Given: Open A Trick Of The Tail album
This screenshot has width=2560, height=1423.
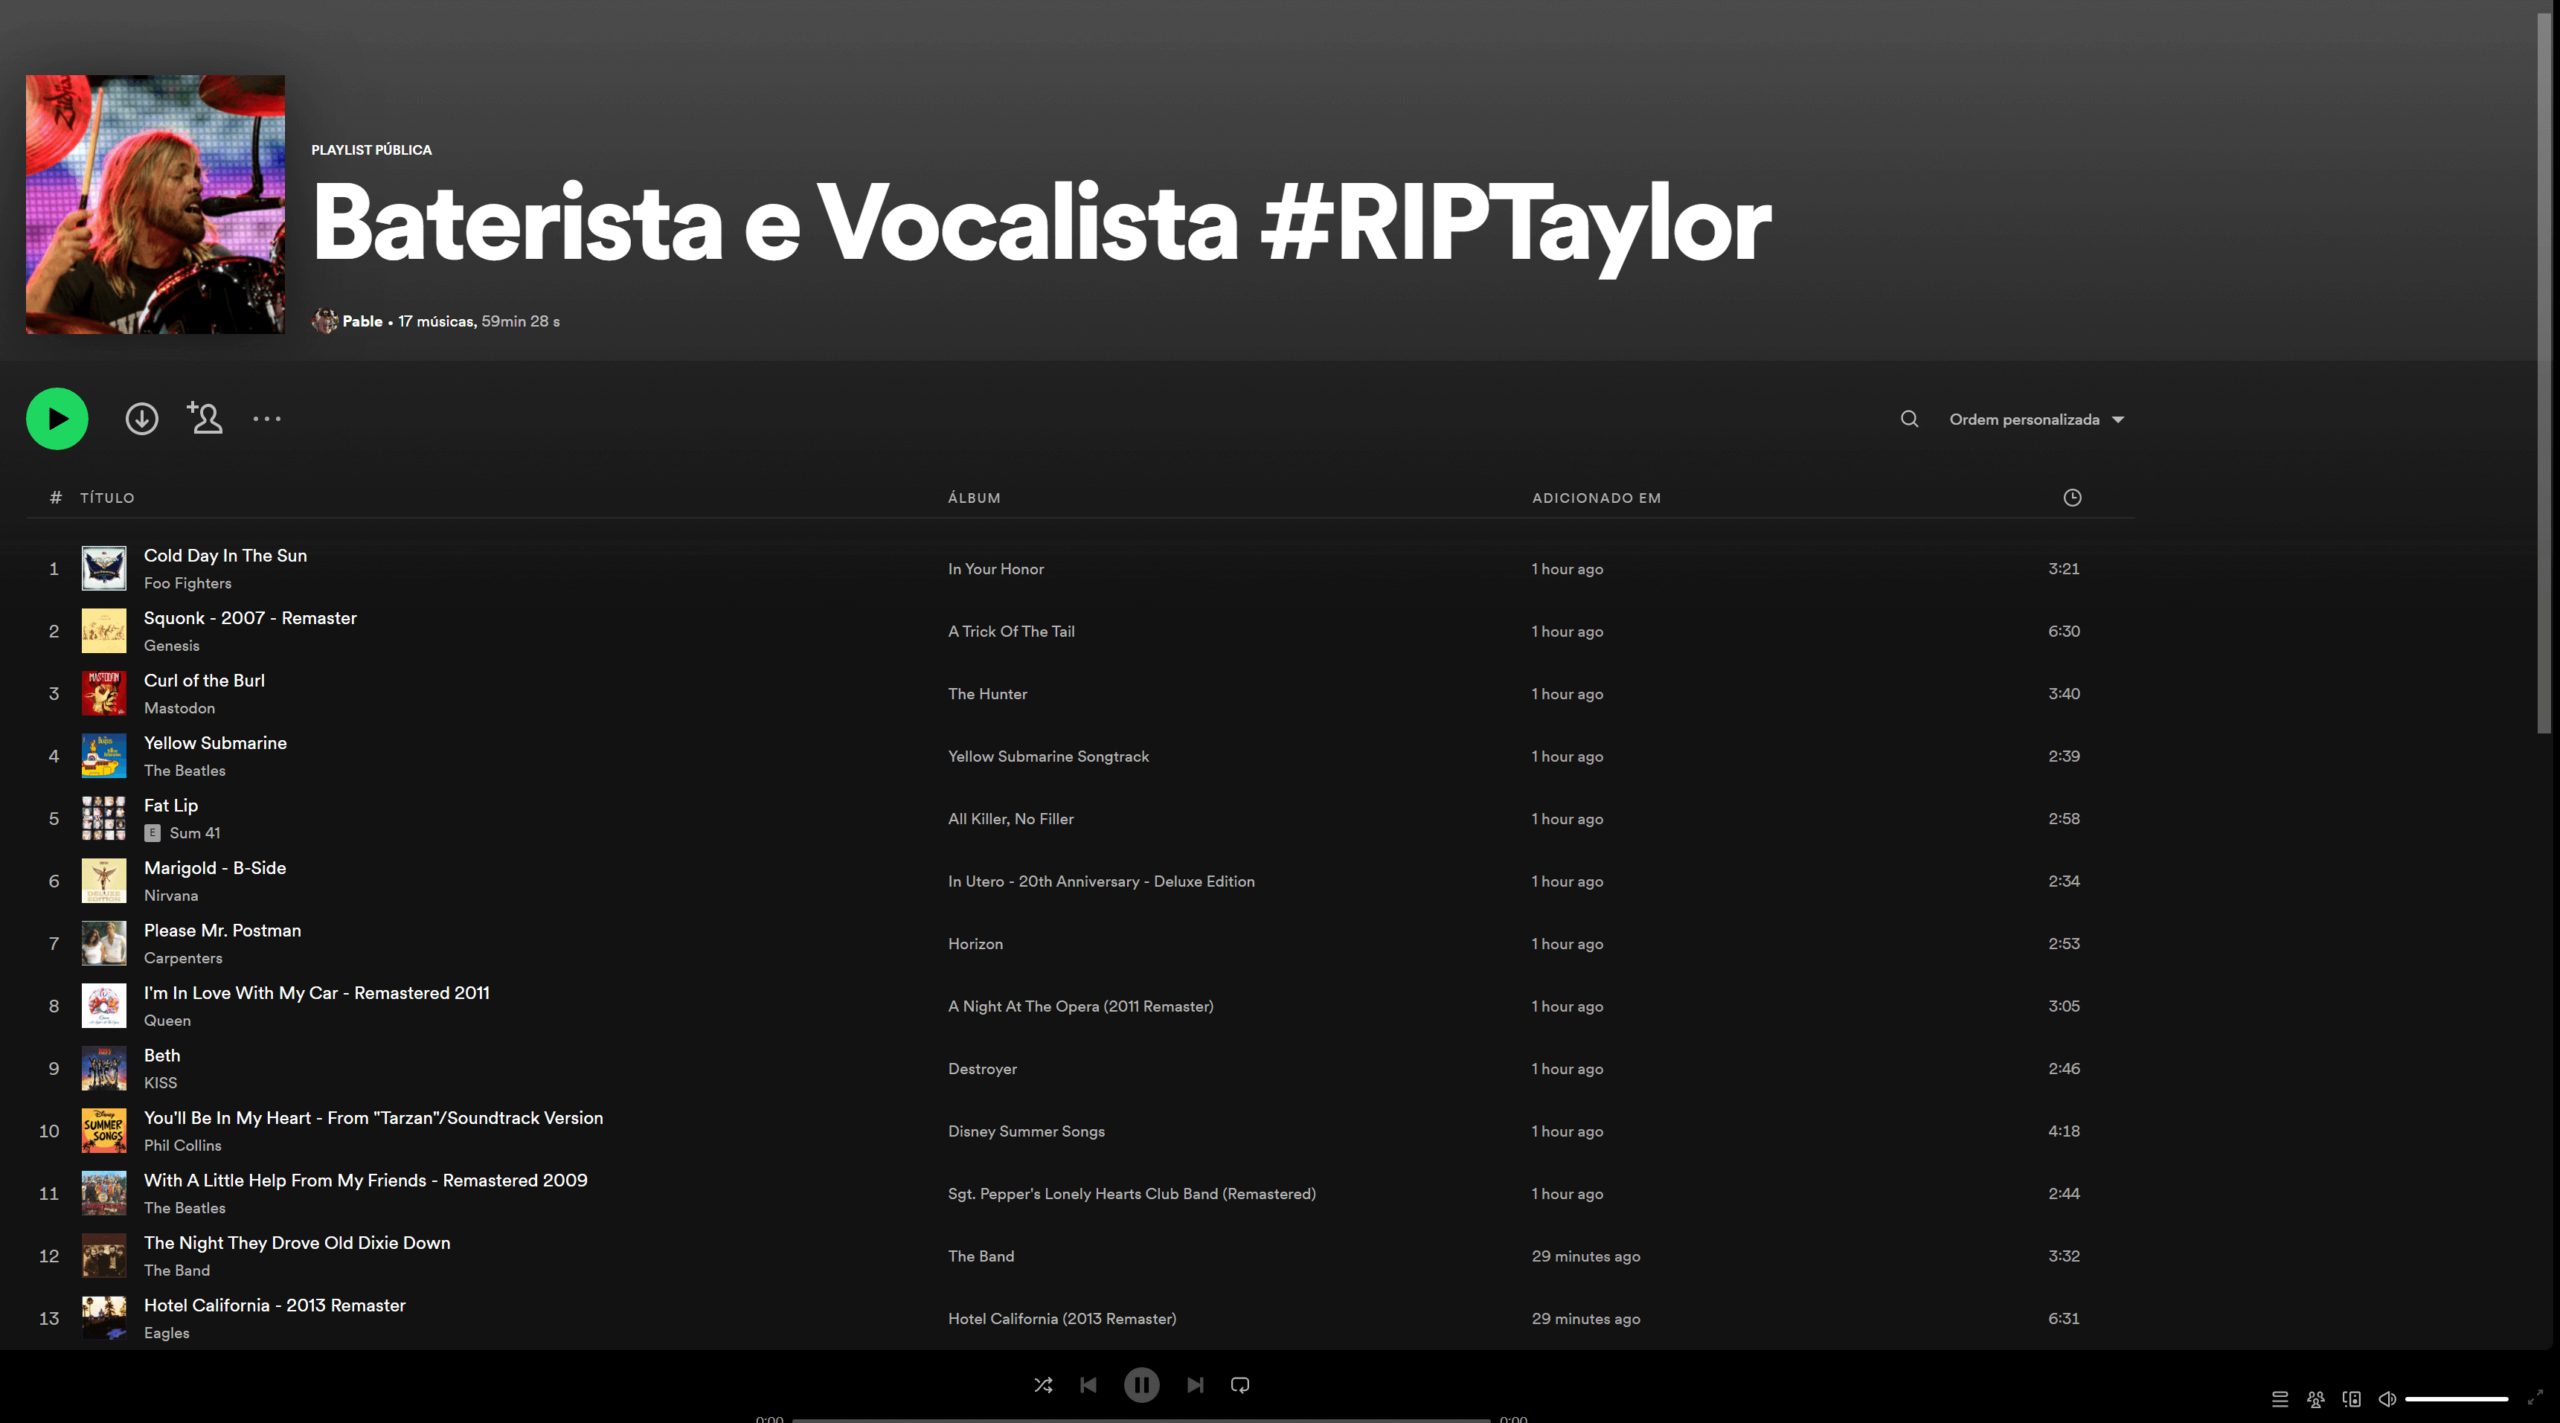Looking at the screenshot, I should (1011, 631).
